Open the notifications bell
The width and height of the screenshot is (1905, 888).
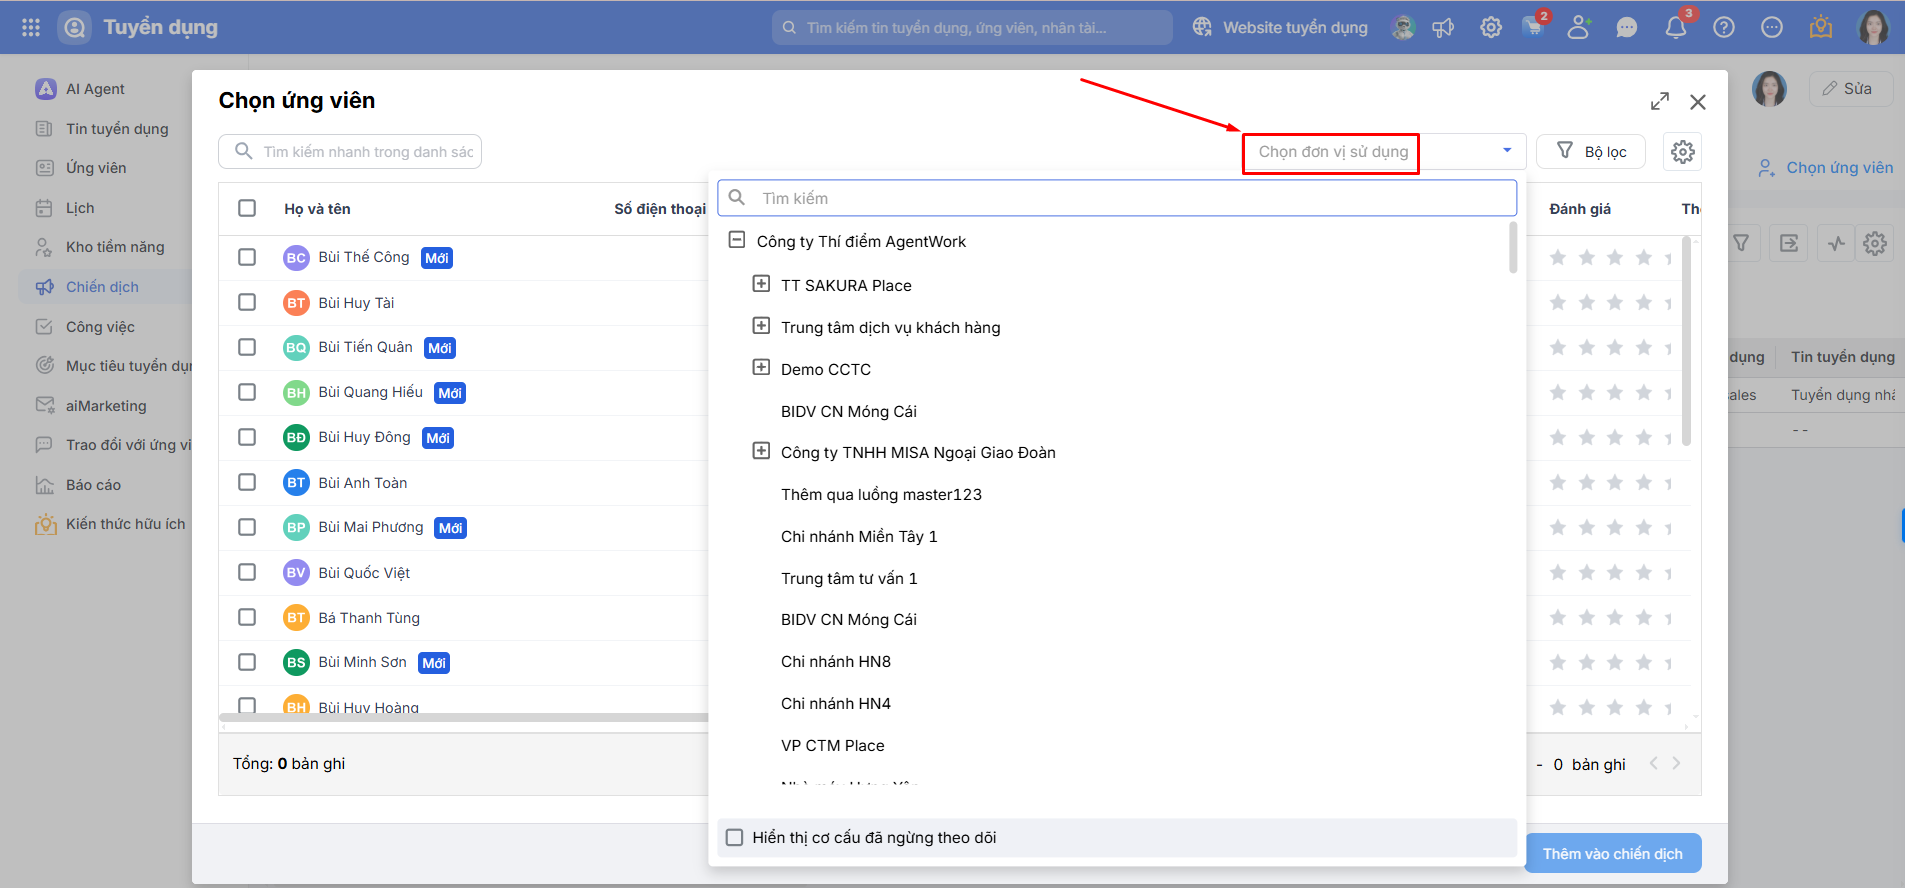coord(1676,27)
